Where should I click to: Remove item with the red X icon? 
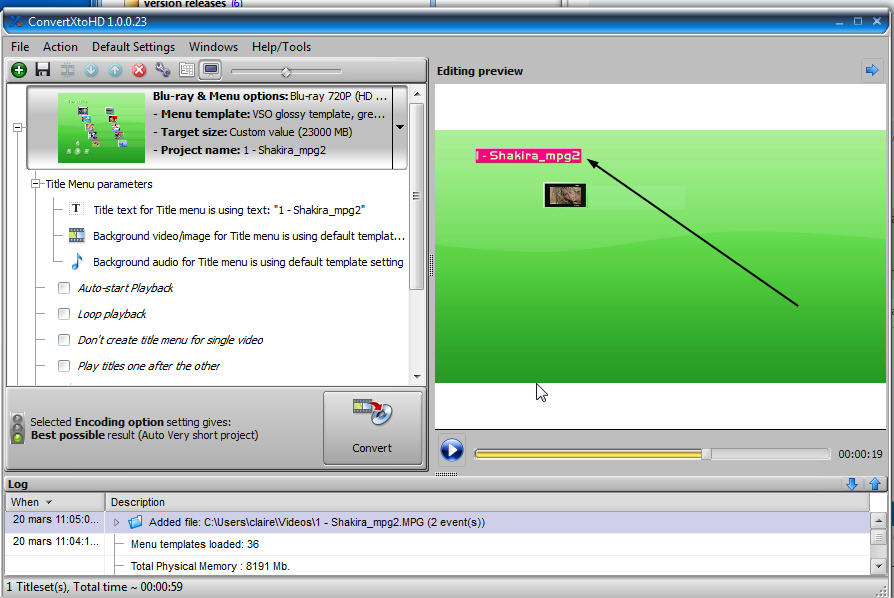(139, 70)
